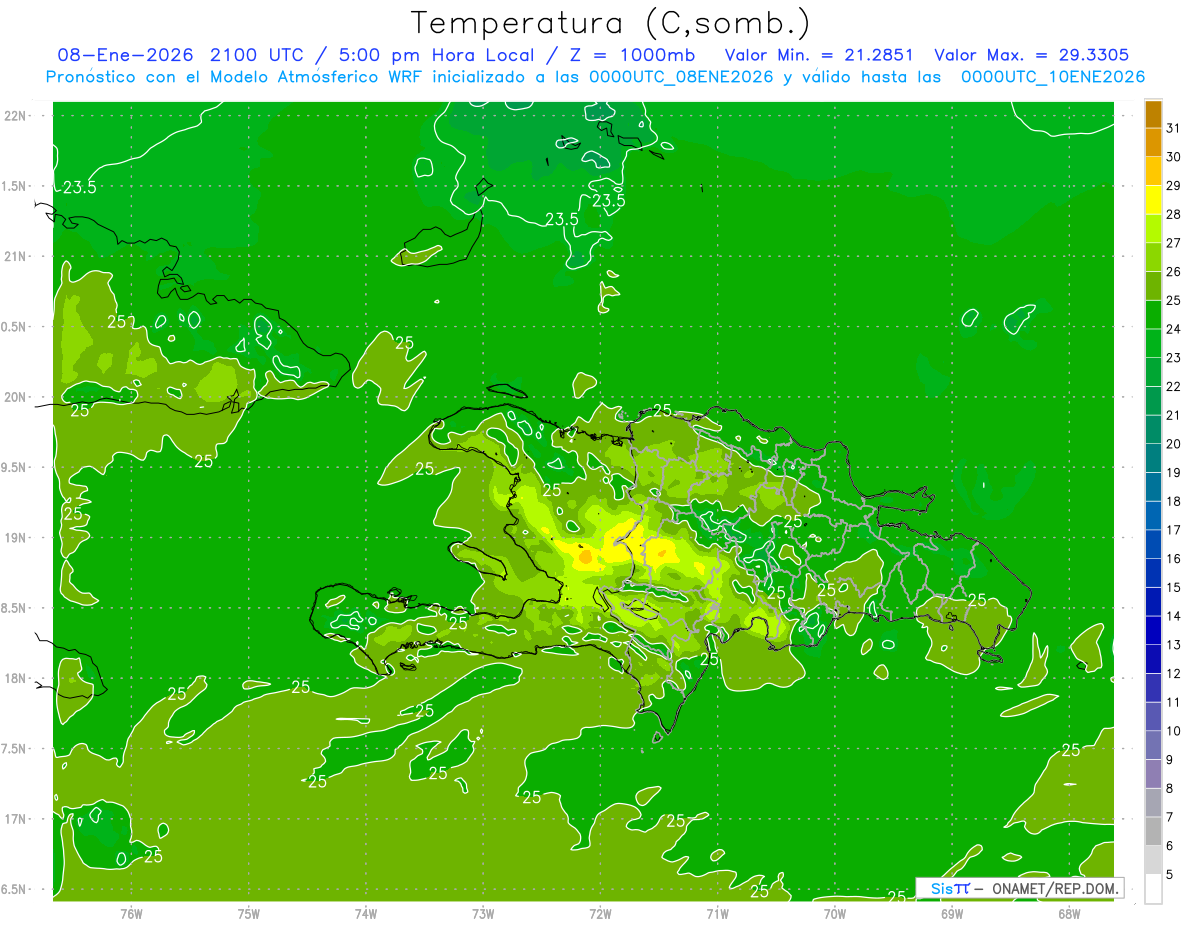Pick the topmost legend swatch above 31

tap(1153, 114)
